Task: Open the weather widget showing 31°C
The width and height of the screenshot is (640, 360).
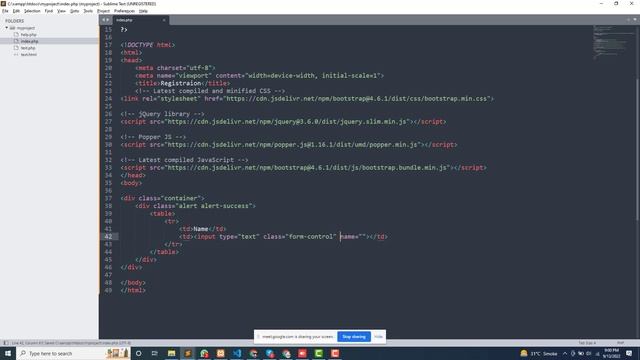Action: pos(539,353)
